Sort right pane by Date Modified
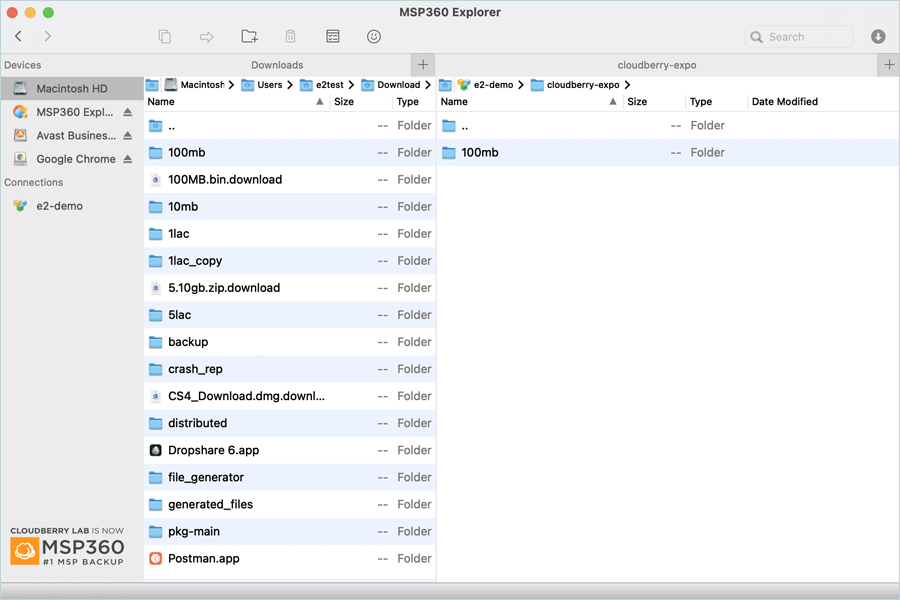 (x=785, y=102)
